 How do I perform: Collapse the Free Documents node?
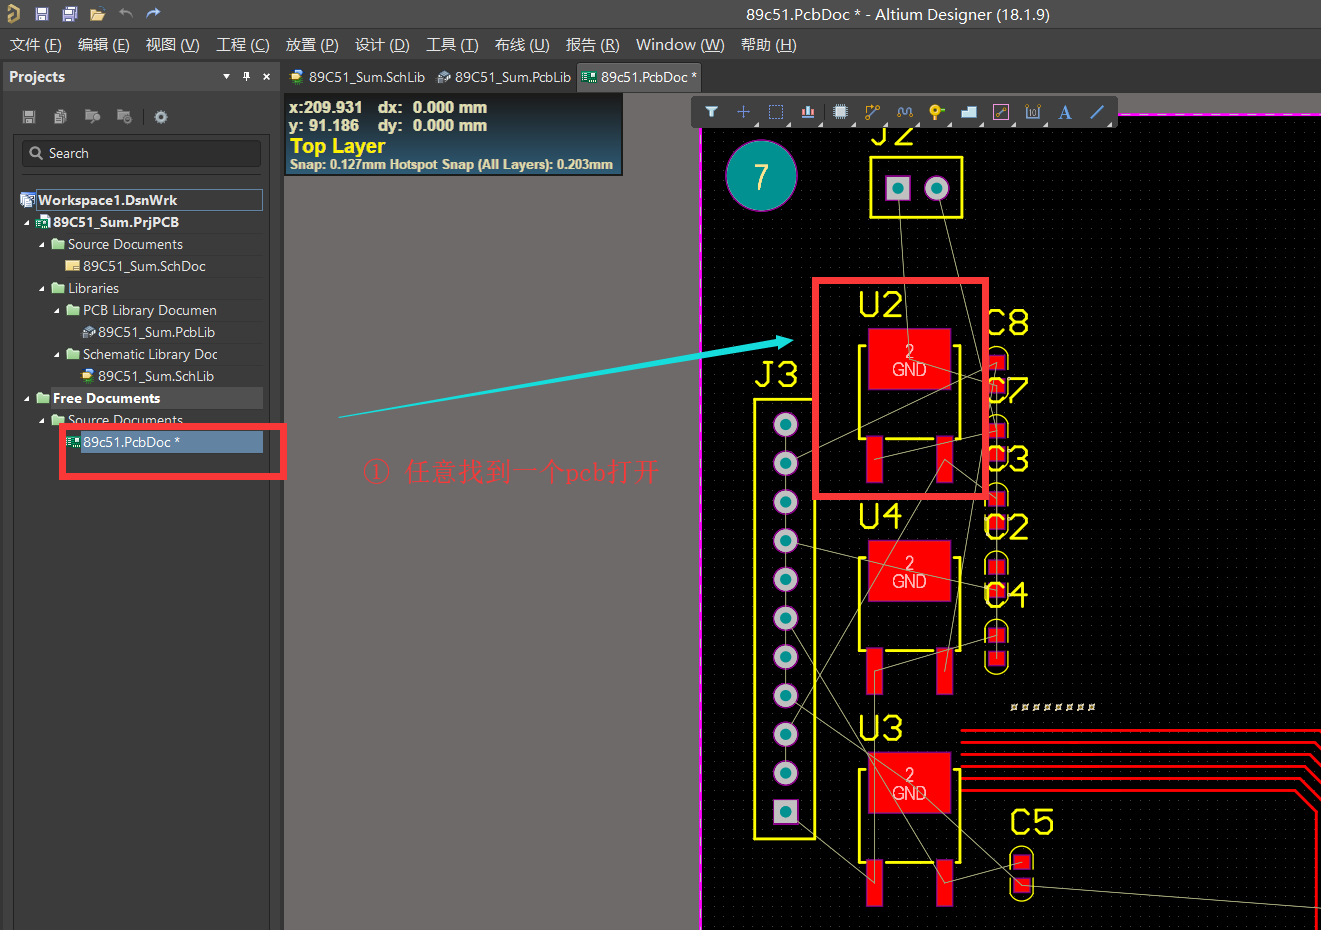(x=26, y=397)
